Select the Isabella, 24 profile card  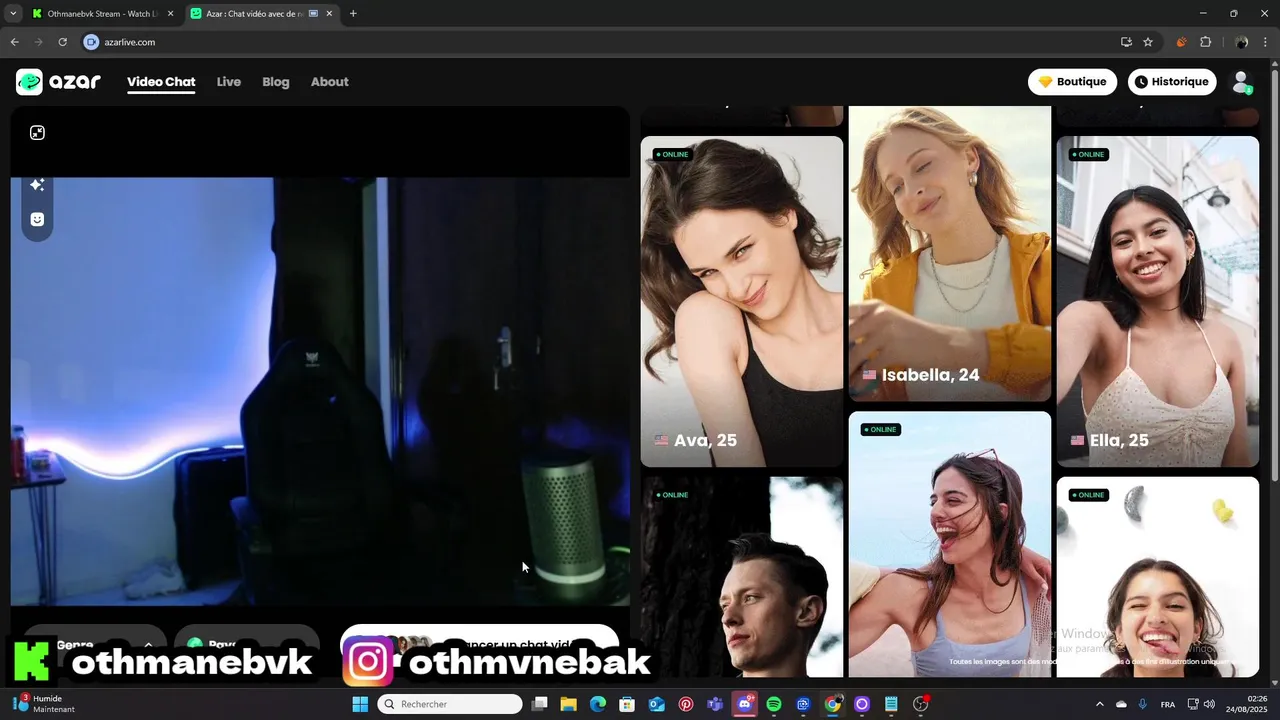pyautogui.click(x=950, y=254)
